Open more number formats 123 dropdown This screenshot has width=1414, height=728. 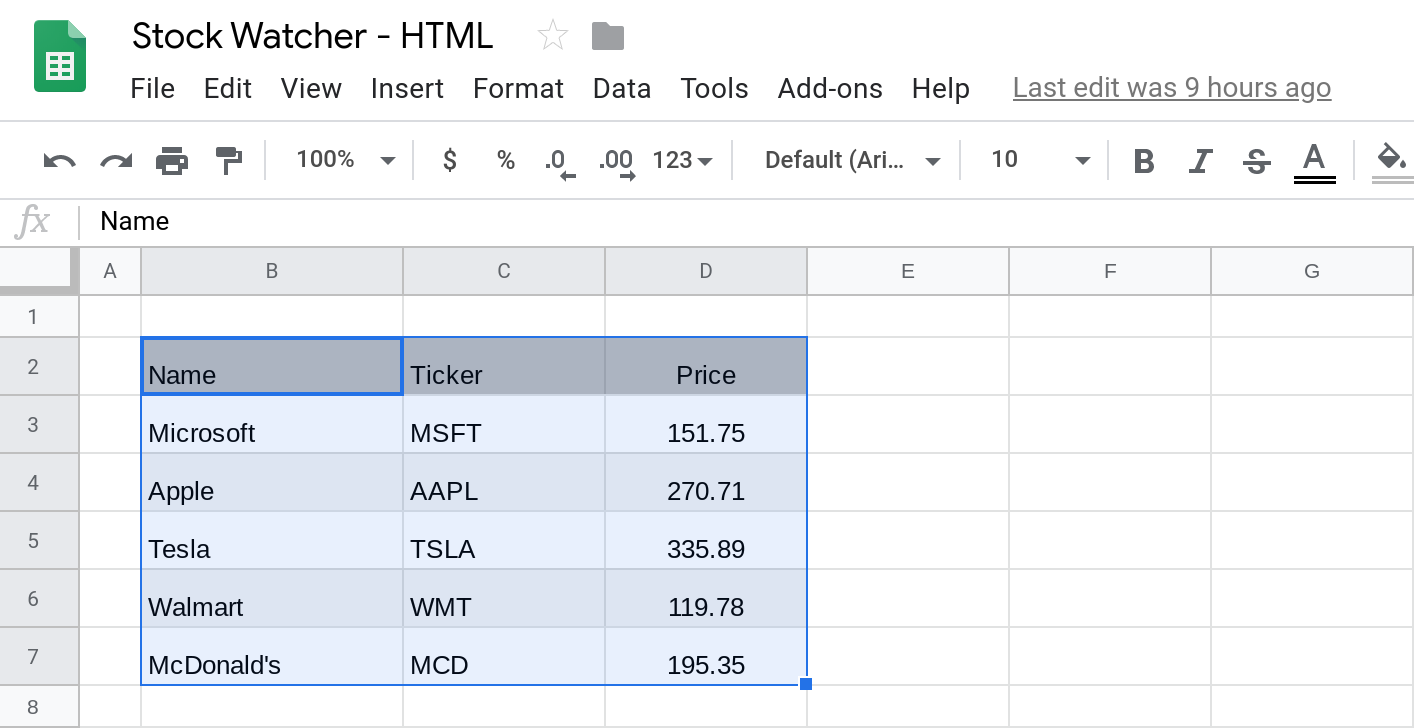[x=682, y=160]
